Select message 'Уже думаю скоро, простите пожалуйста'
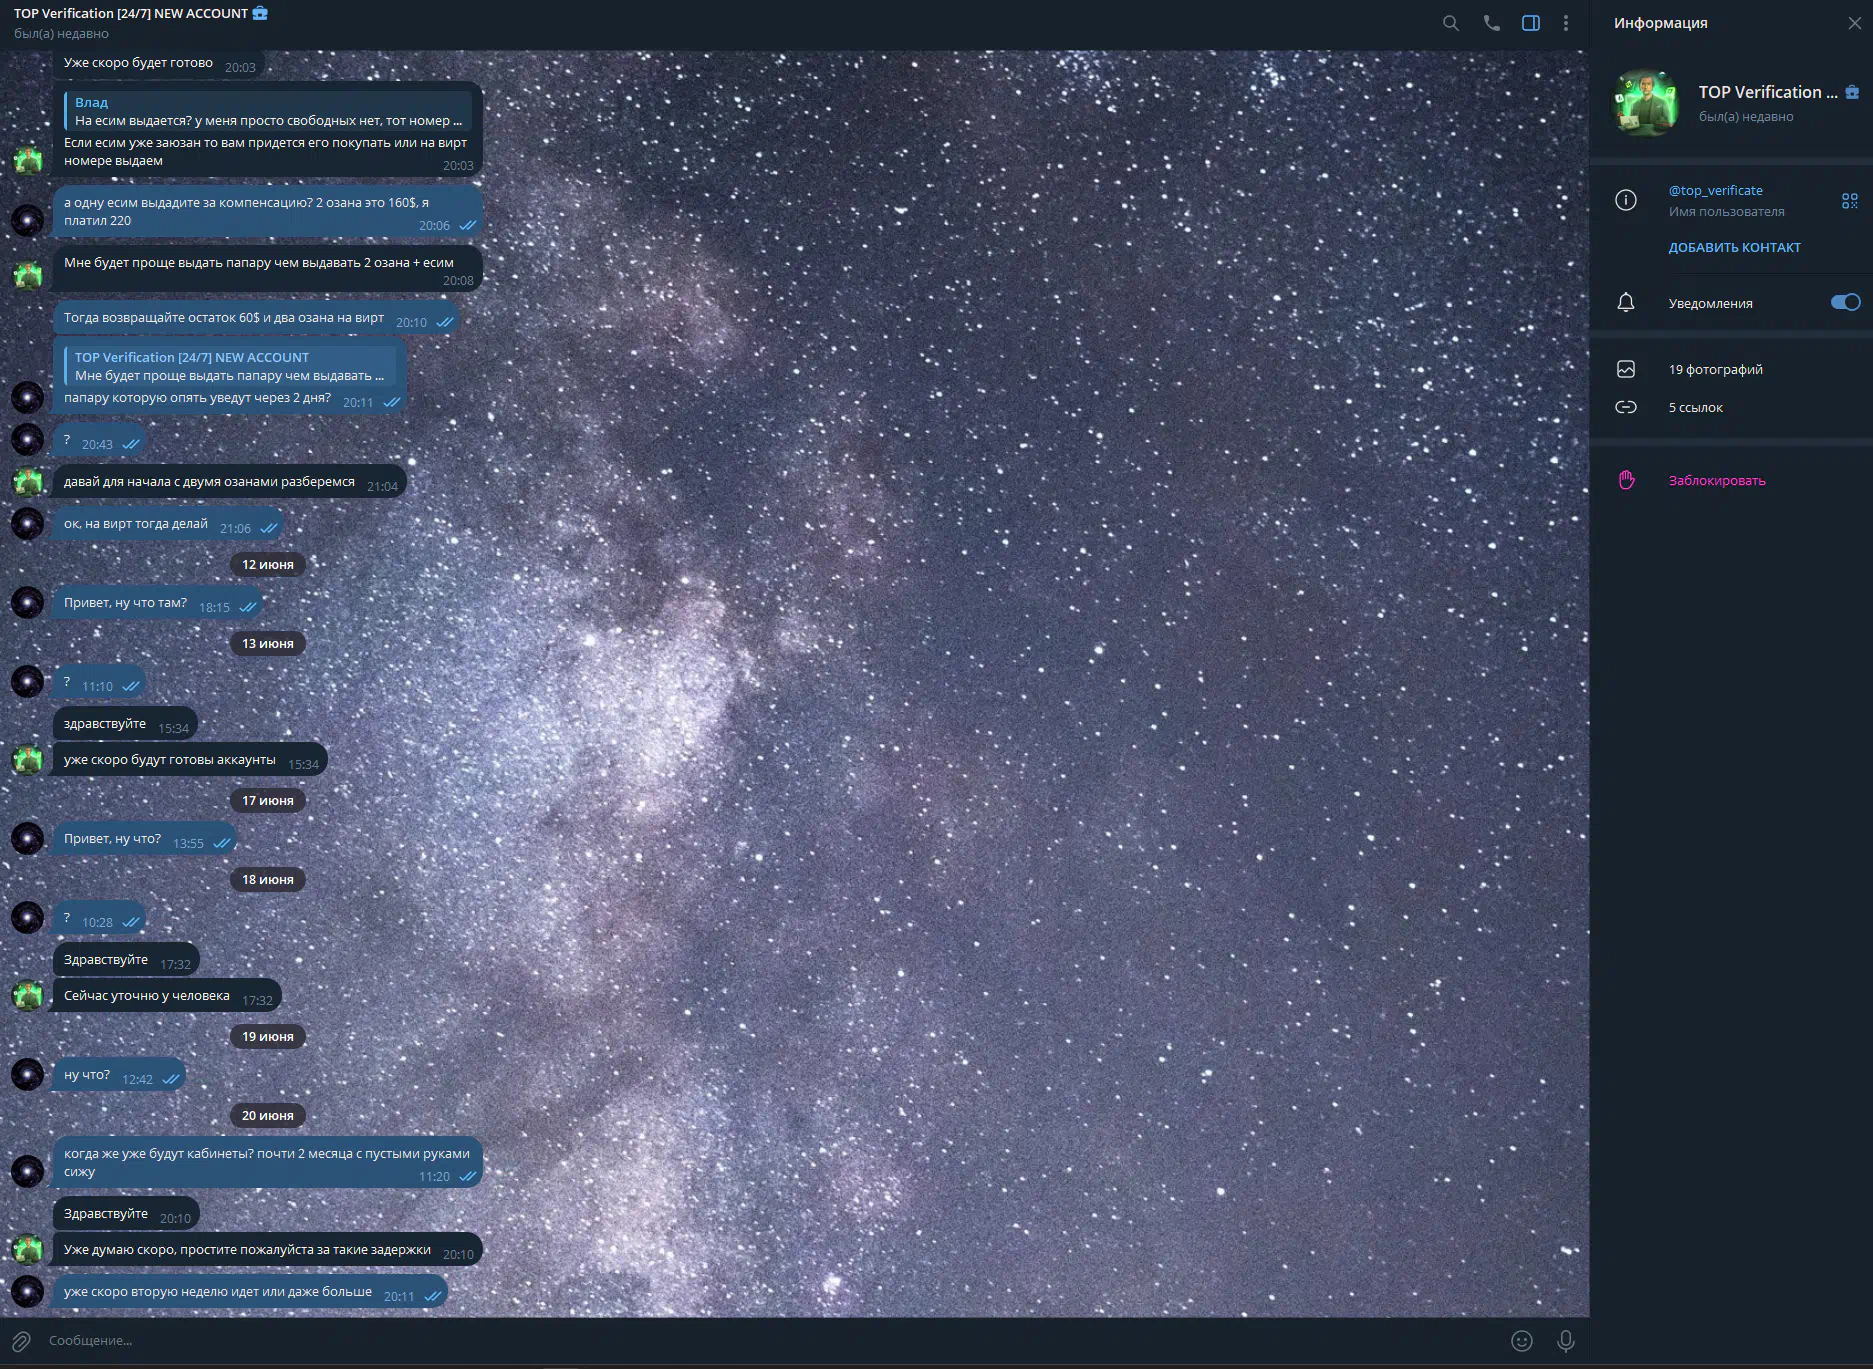 tap(268, 1250)
